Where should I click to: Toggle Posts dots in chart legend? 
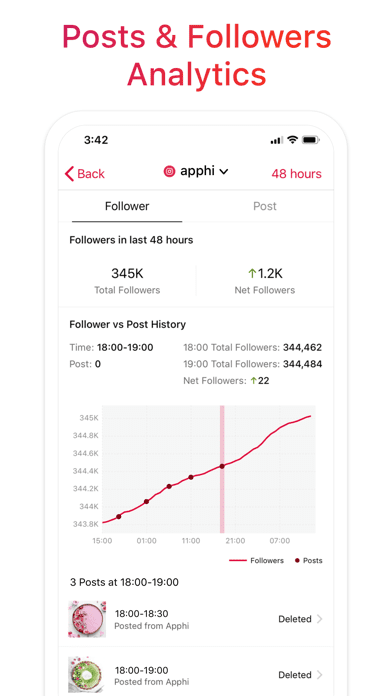[309, 561]
